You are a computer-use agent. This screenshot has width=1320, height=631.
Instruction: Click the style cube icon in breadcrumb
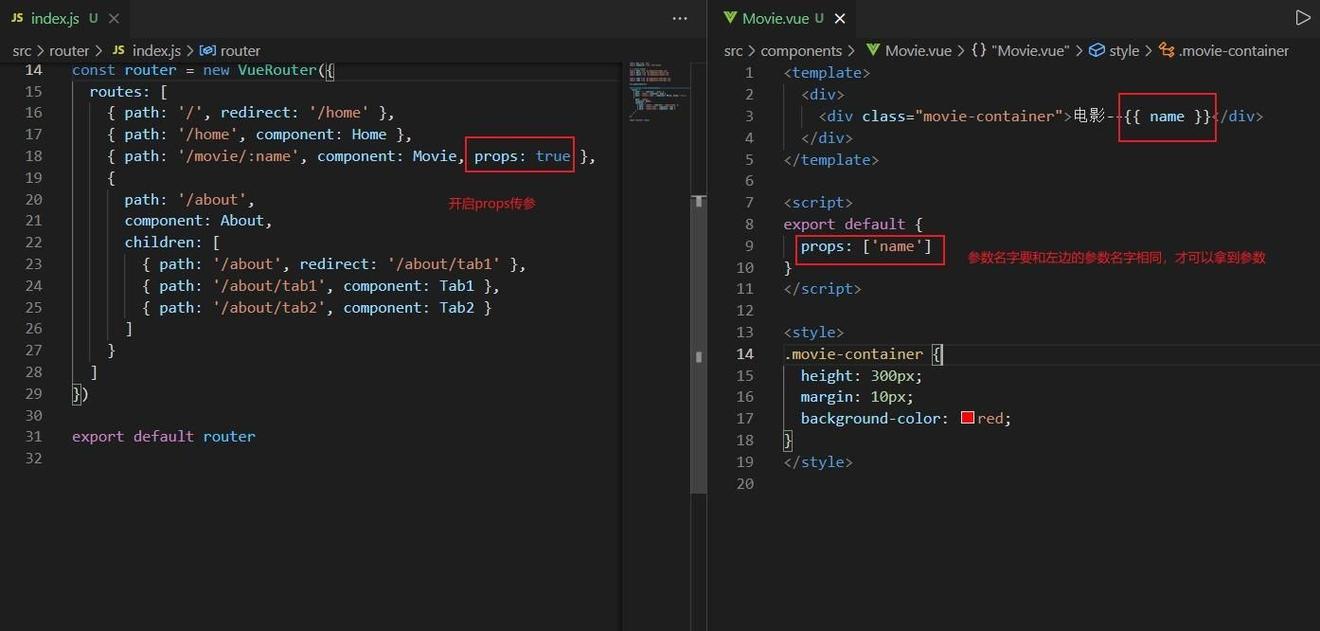coord(1097,50)
